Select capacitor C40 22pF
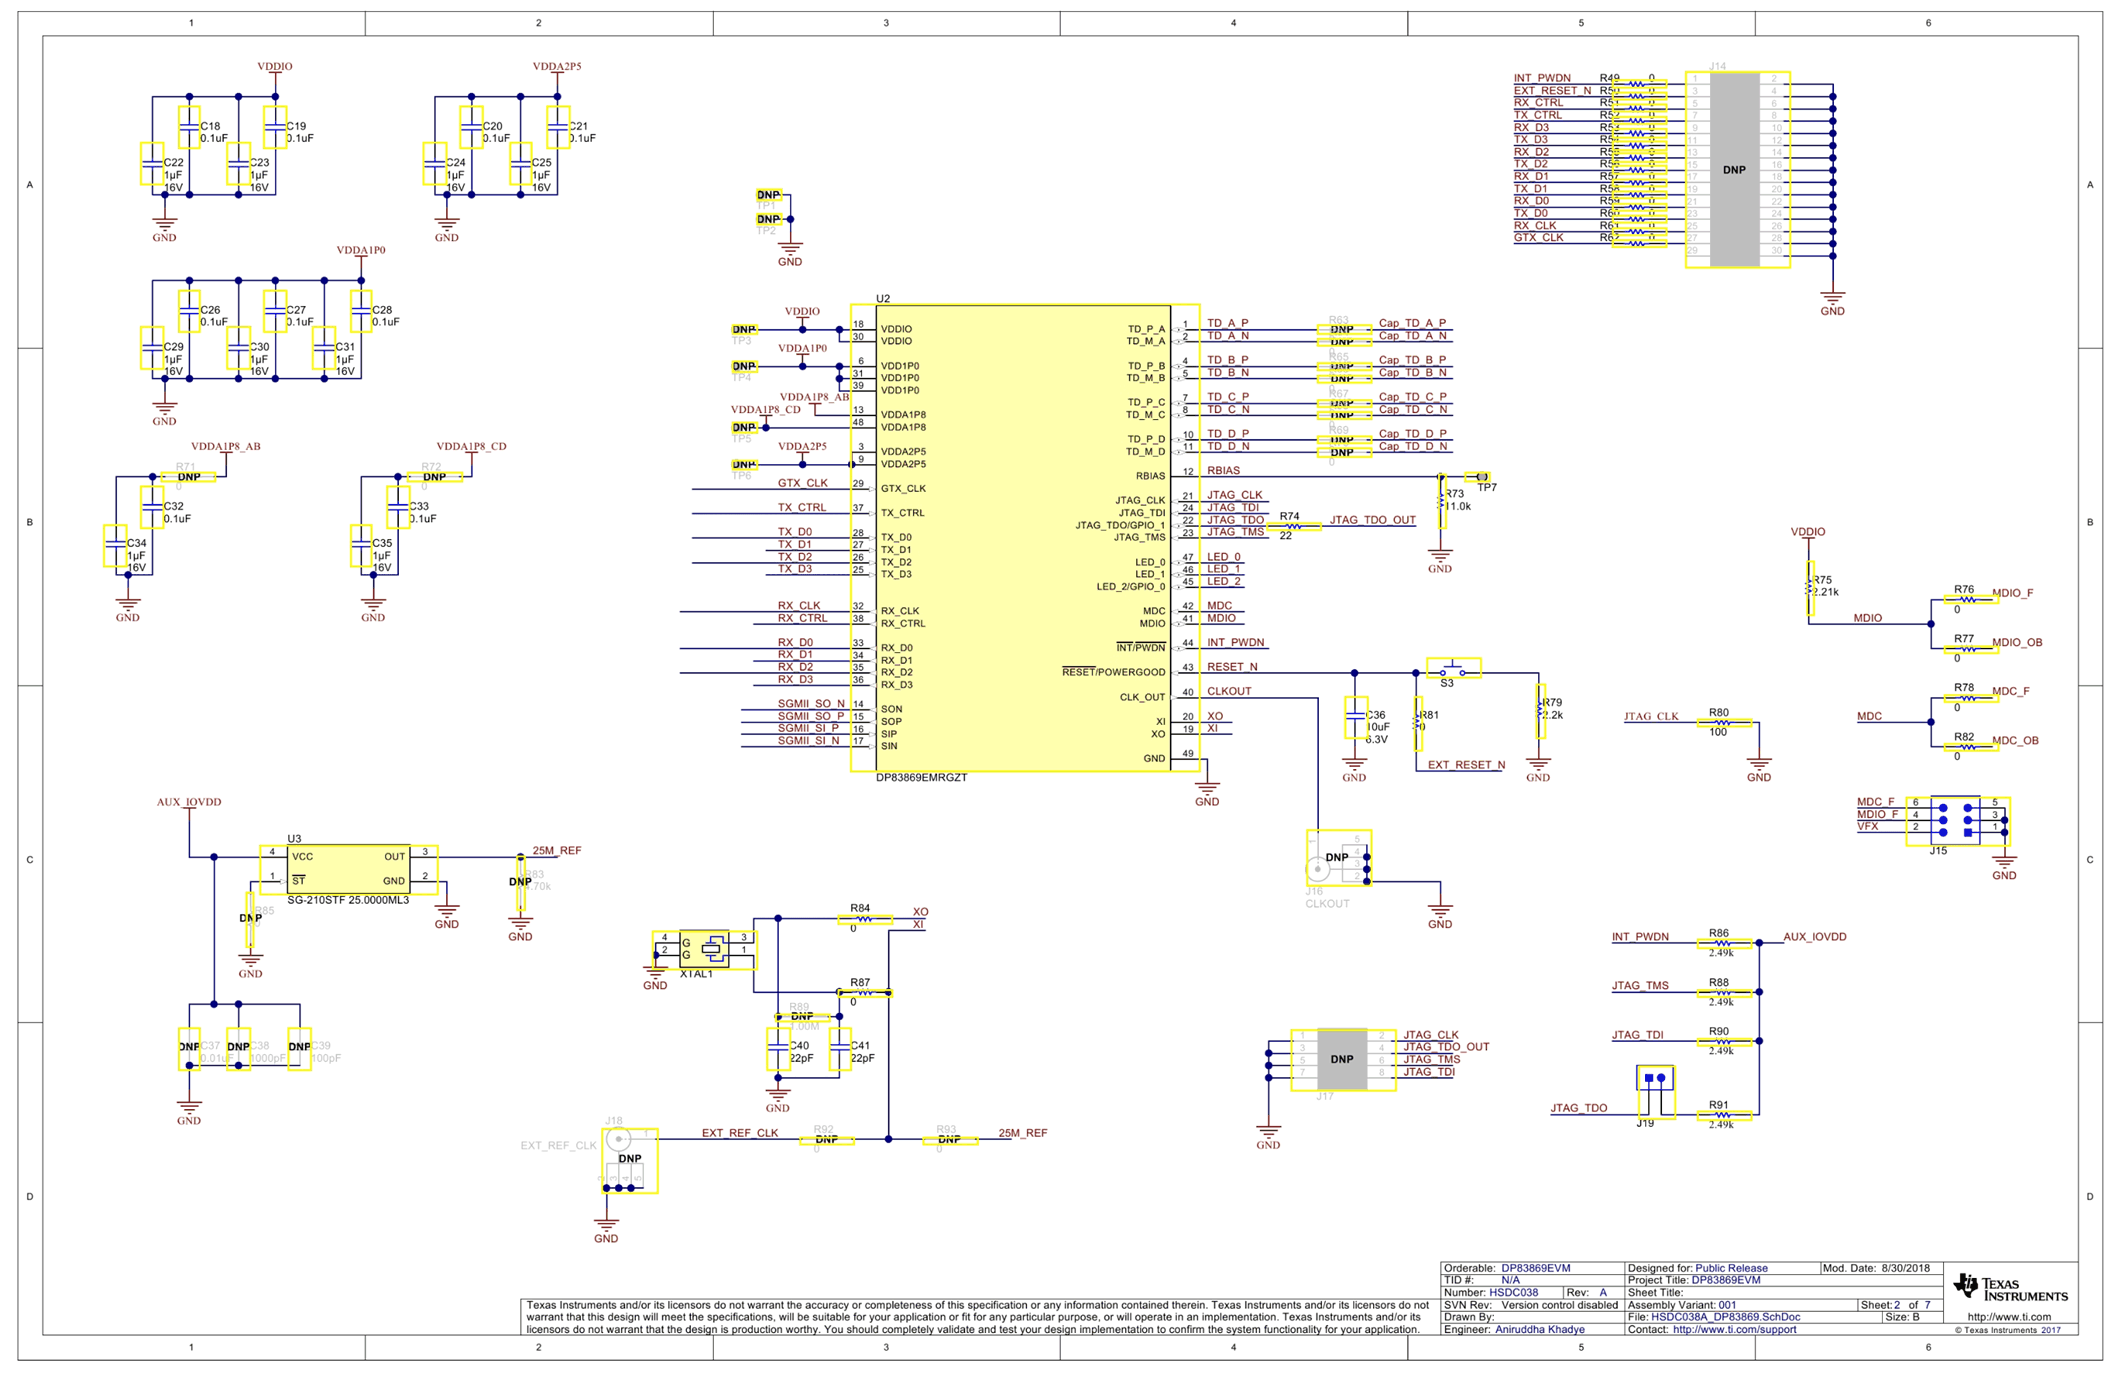Screen dimensions: 2125x1374 click(778, 1049)
